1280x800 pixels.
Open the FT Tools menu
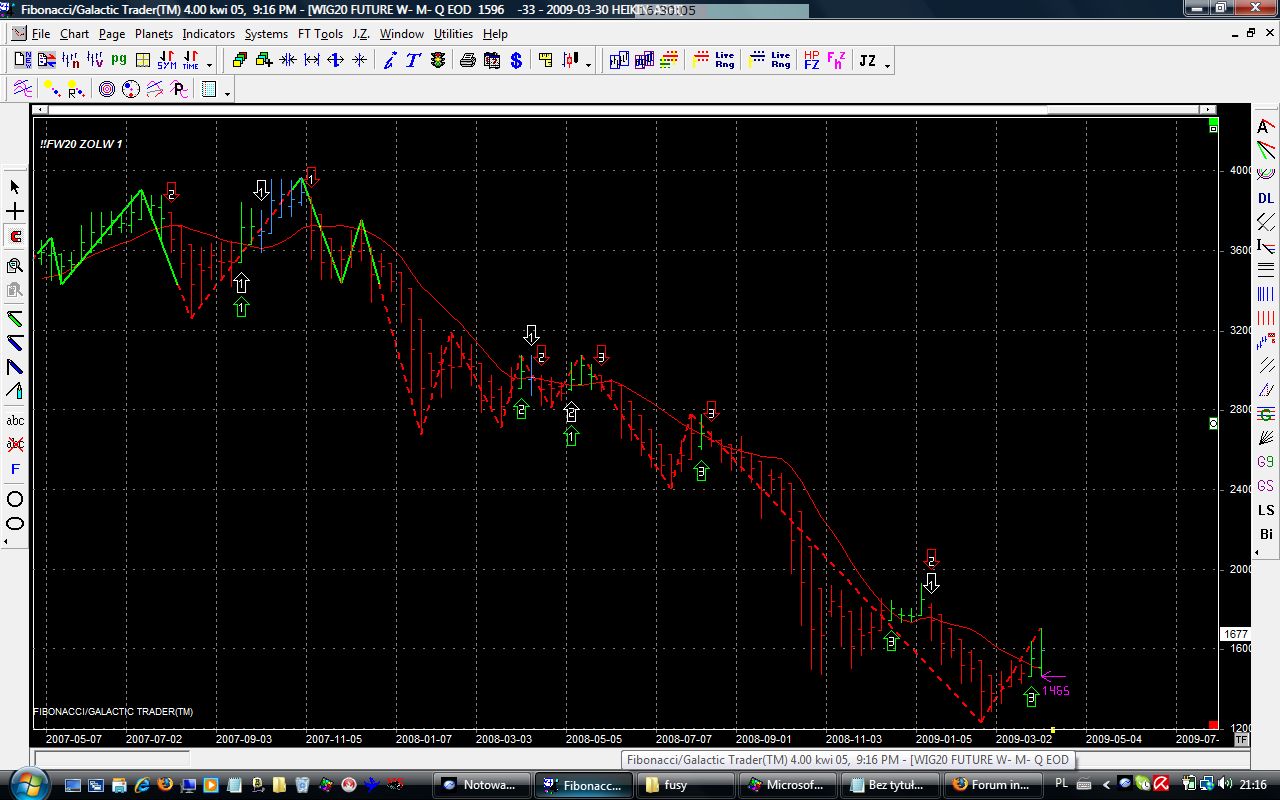click(x=320, y=34)
